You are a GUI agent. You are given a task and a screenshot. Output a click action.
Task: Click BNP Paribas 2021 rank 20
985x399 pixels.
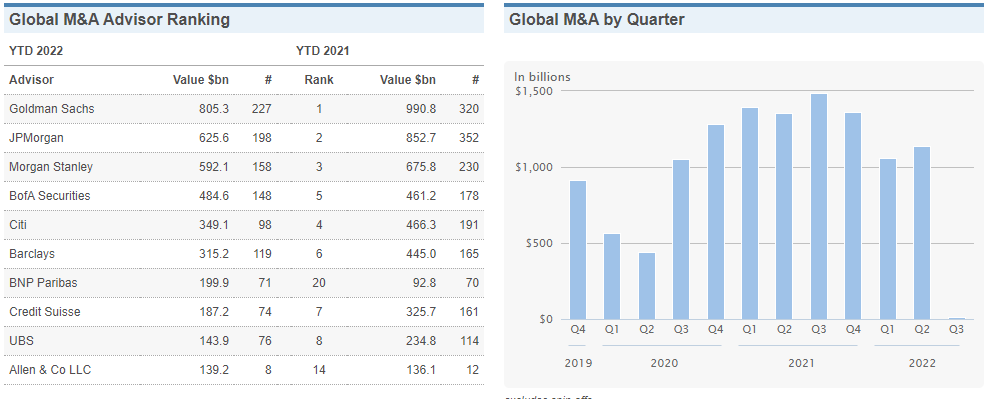(319, 283)
